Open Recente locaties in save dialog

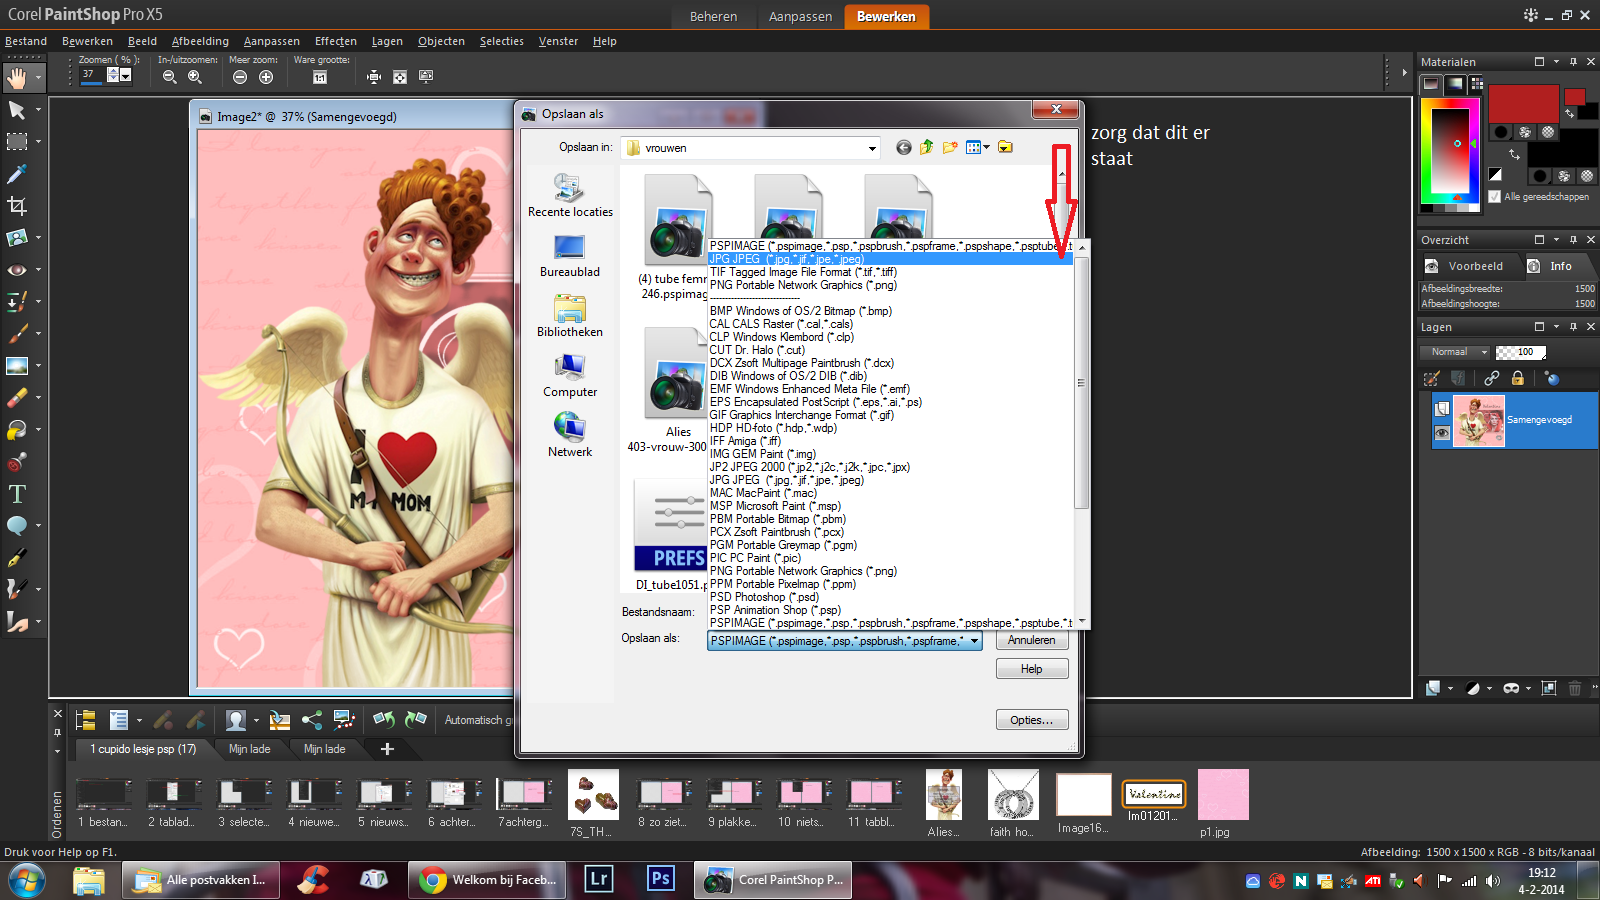570,196
